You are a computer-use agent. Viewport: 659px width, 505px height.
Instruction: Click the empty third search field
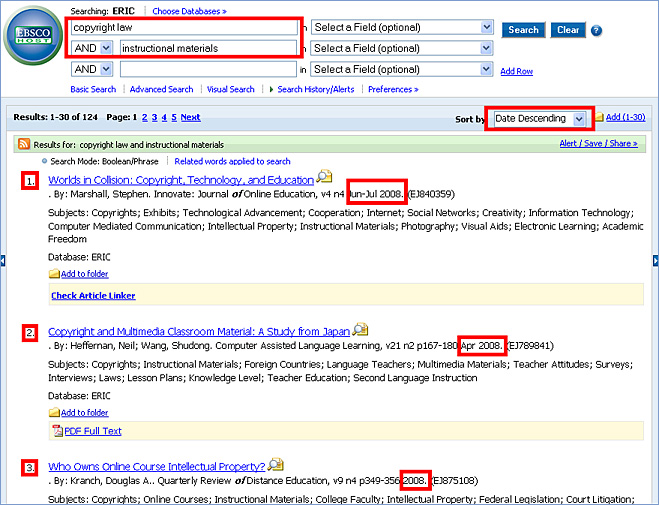[208, 69]
